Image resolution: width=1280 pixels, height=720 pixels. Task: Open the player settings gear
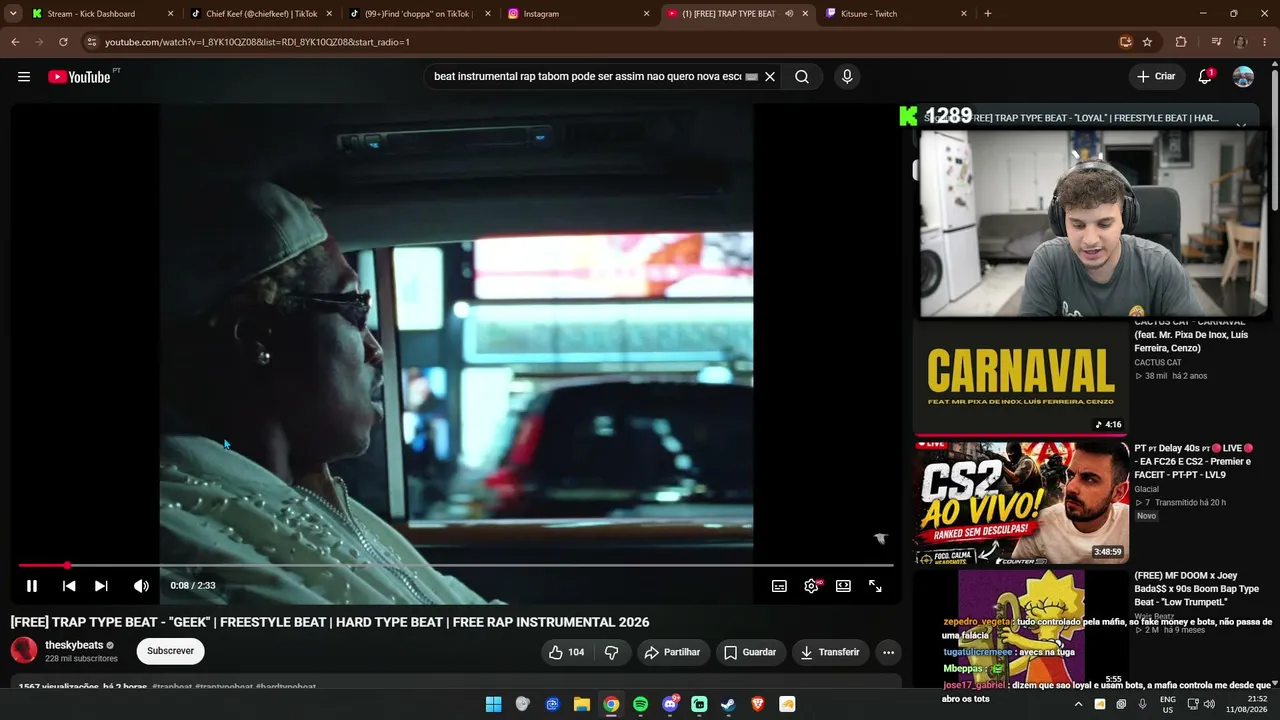click(811, 586)
